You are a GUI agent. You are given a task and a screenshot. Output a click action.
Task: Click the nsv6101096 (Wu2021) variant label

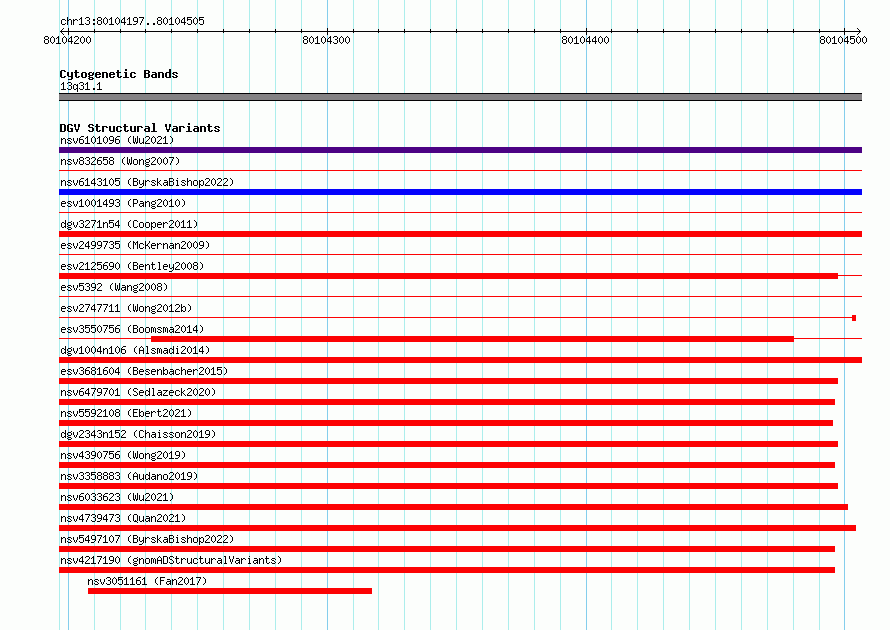pyautogui.click(x=117, y=140)
